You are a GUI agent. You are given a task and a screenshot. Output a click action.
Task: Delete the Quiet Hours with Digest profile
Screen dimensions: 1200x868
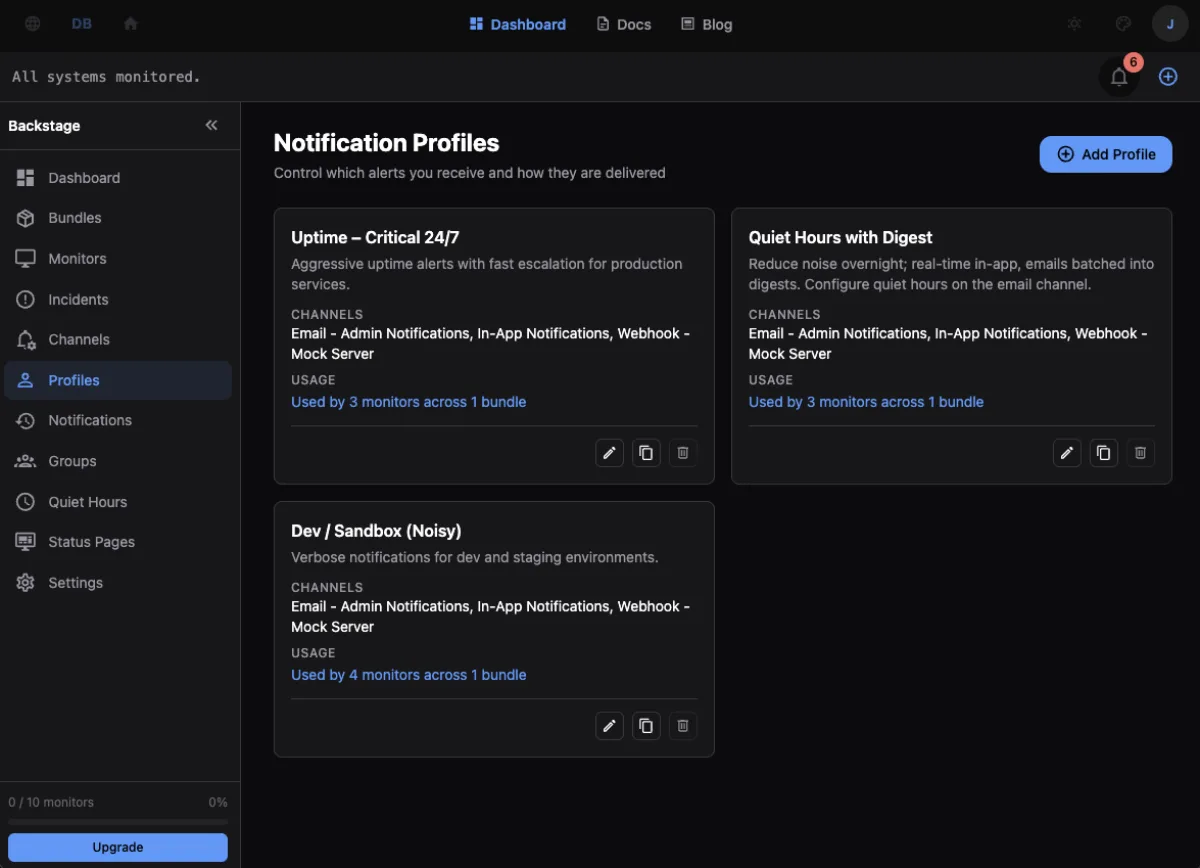click(1140, 453)
